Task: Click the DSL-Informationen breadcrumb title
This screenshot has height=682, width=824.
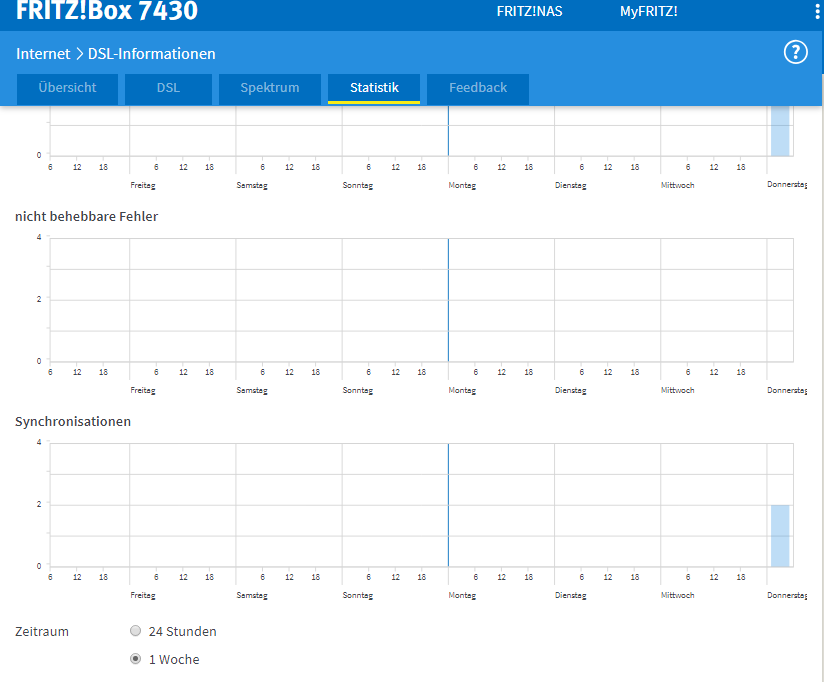Action: 152,54
